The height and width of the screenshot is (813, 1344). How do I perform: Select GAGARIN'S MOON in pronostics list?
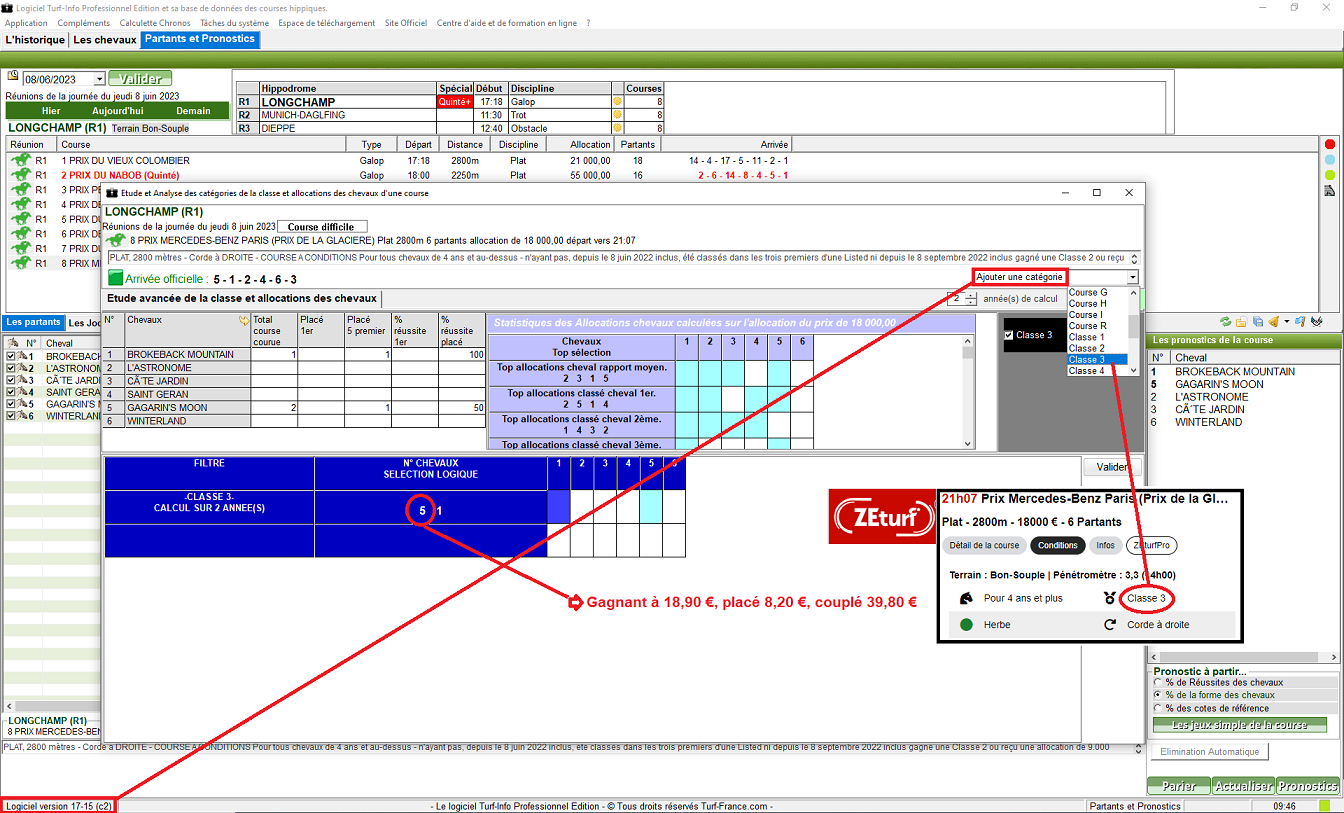(1219, 384)
